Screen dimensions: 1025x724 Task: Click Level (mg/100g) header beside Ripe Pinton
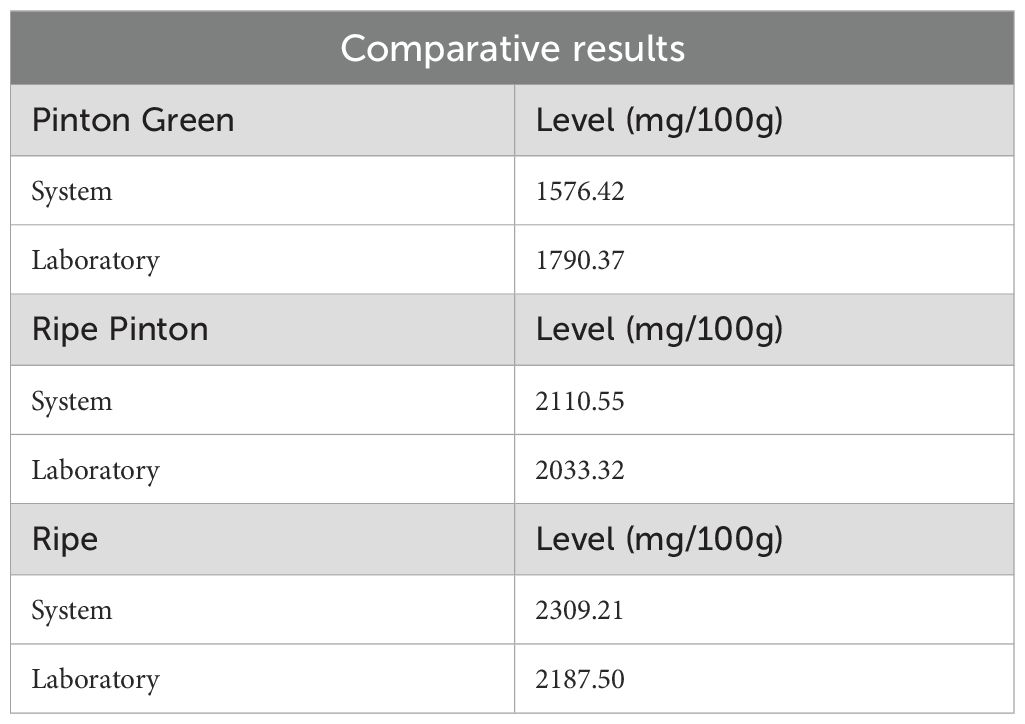tap(659, 330)
